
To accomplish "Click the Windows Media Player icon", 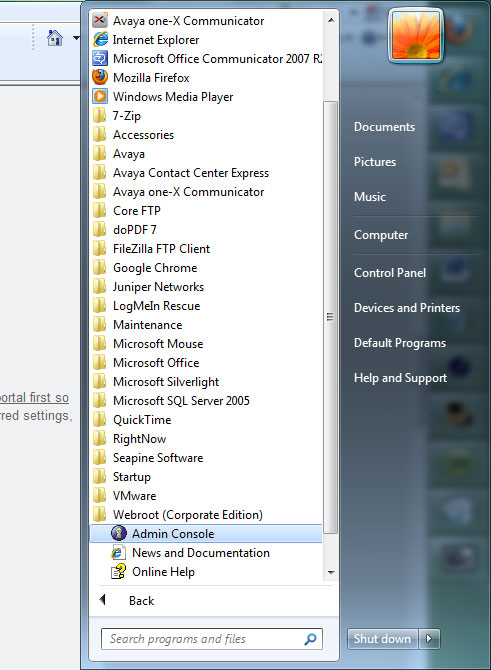I will [100, 97].
